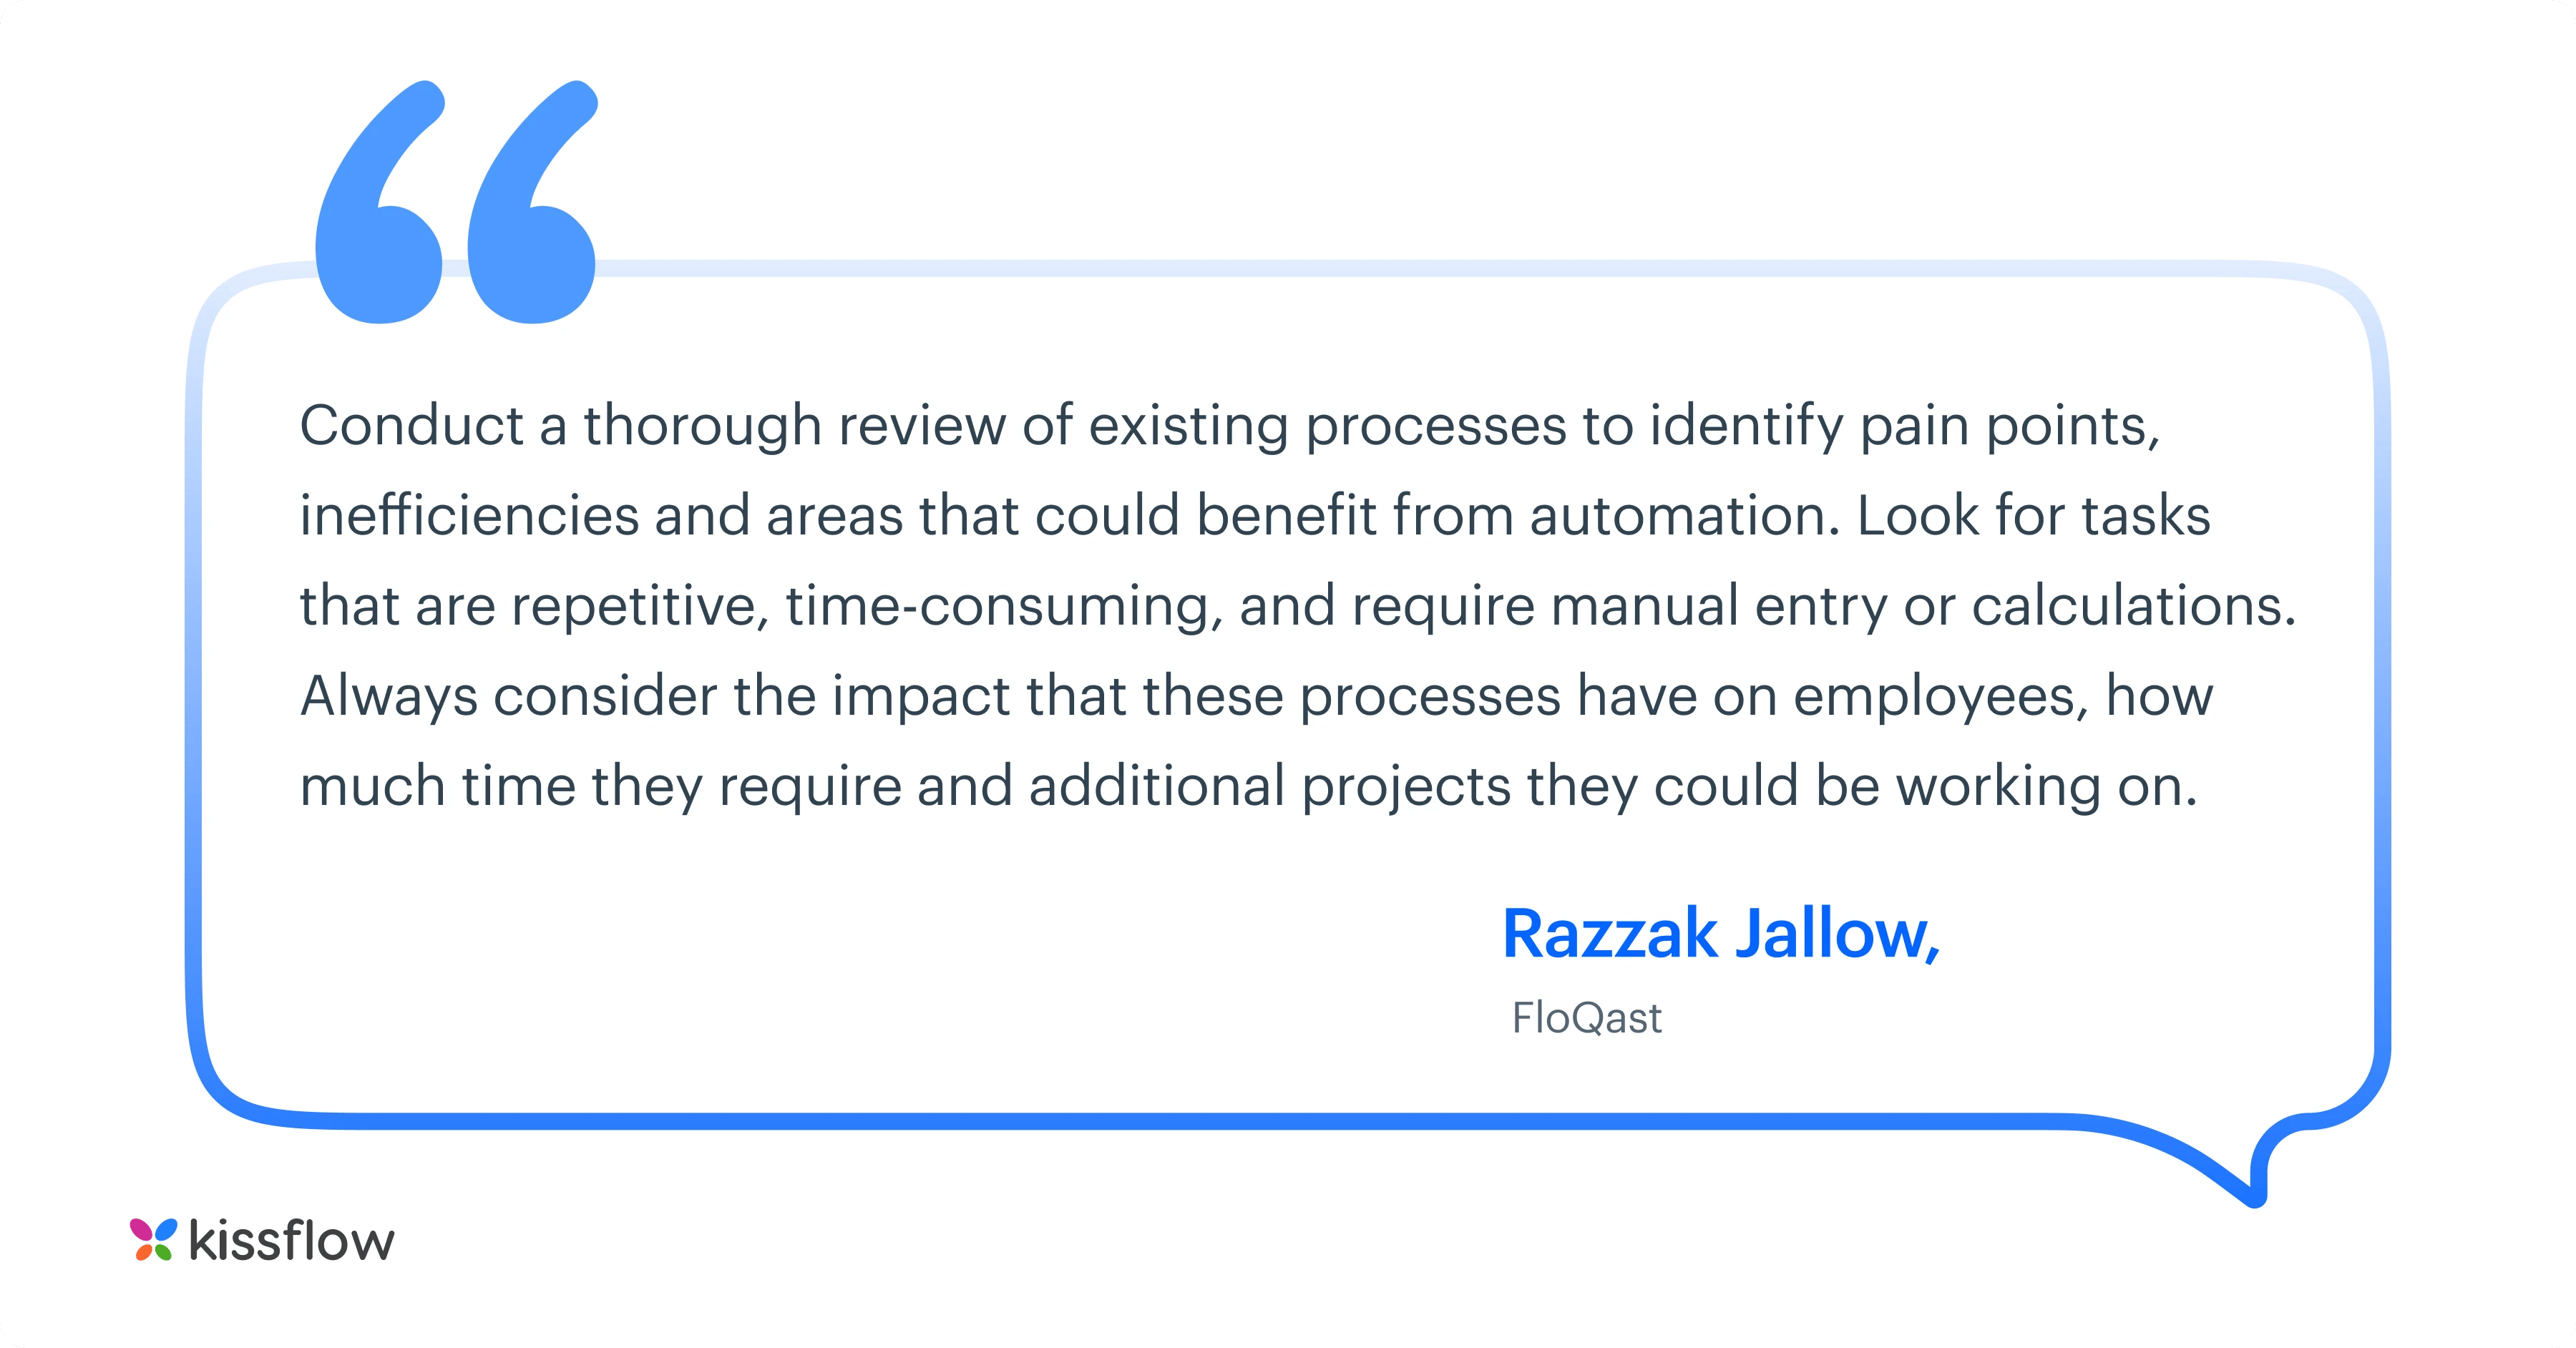
Task: Click the word Always in the quote
Action: click(x=388, y=697)
